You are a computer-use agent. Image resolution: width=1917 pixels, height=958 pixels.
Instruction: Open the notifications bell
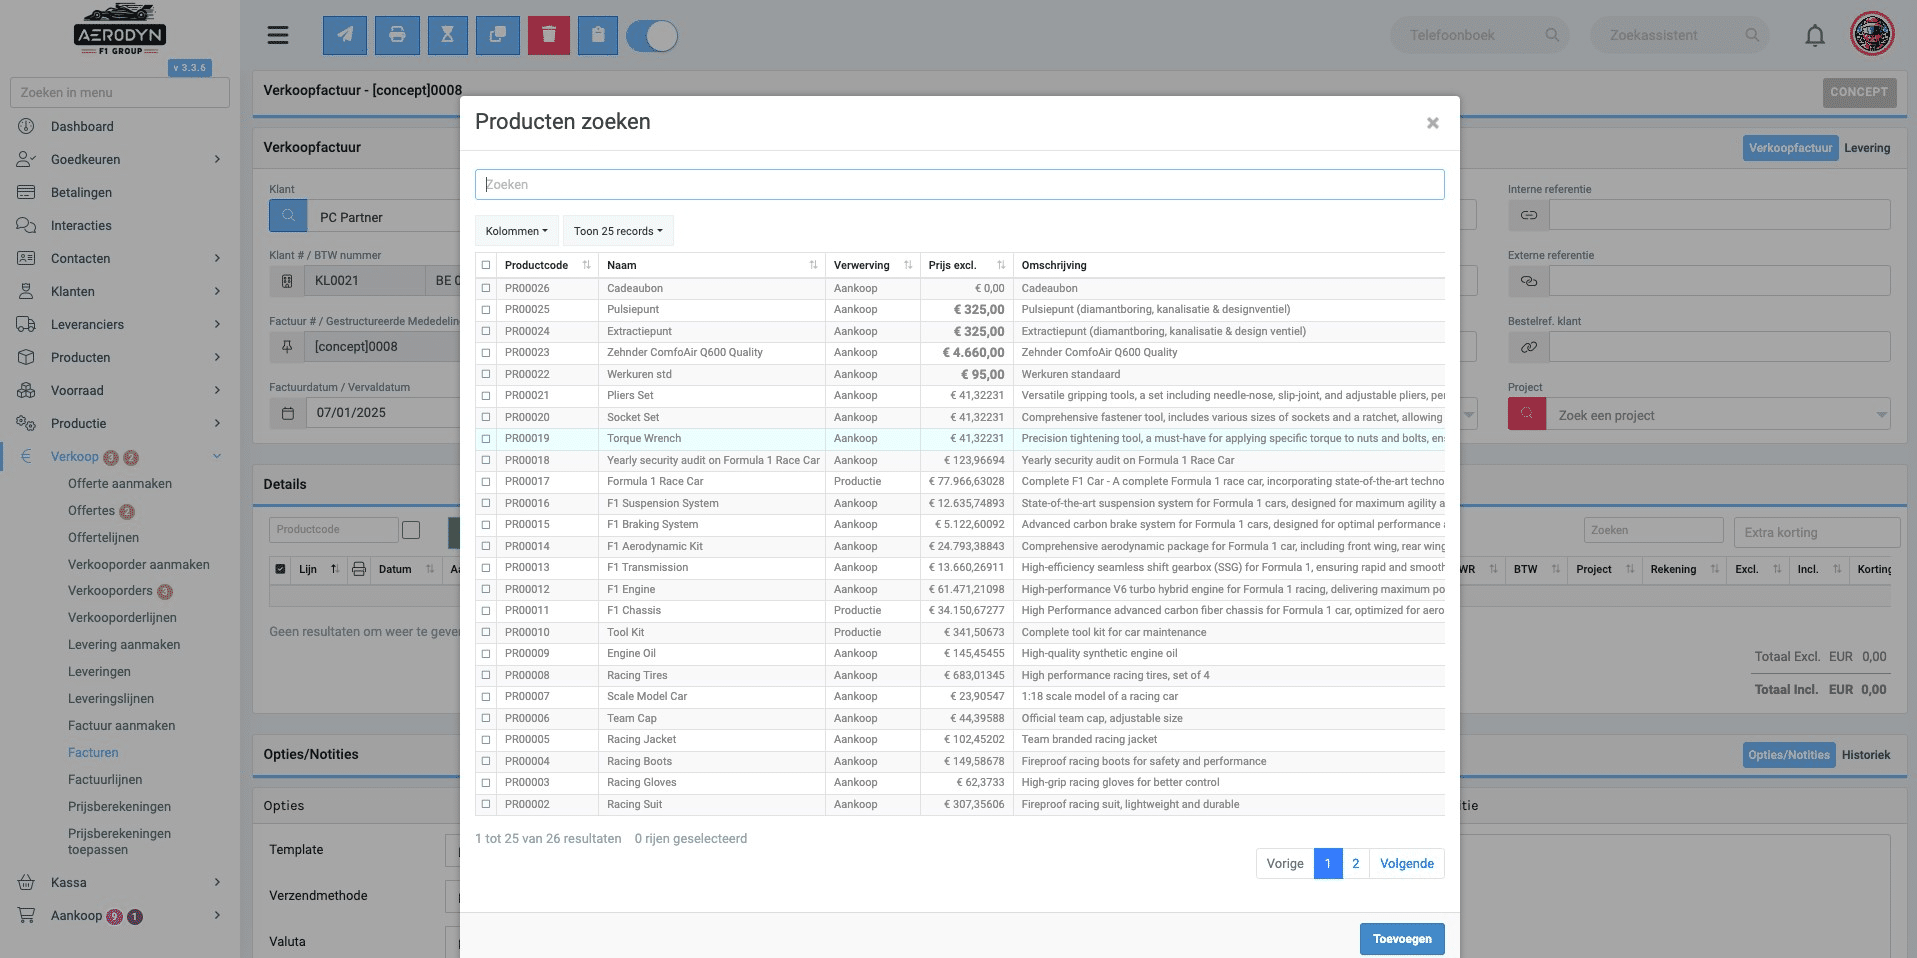click(1815, 36)
